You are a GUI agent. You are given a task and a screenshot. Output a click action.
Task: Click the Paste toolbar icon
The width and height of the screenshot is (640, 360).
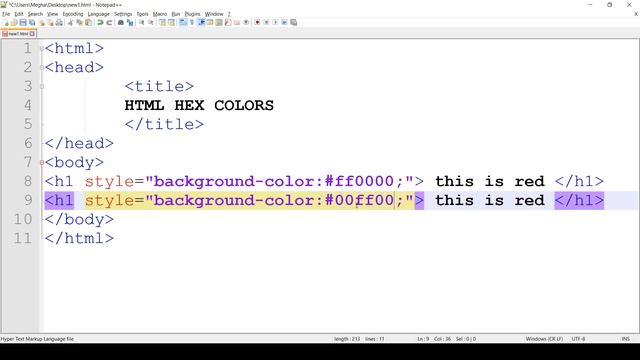[88, 22]
